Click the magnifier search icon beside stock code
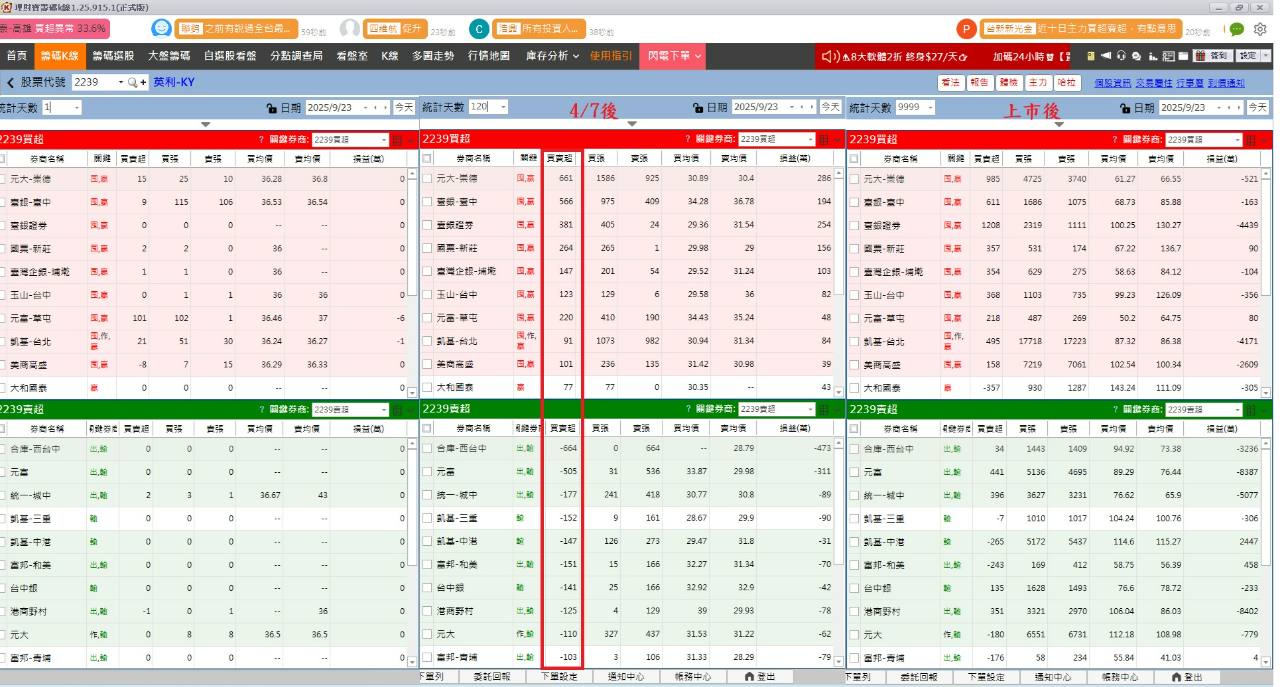The height and width of the screenshot is (687, 1280). click(136, 82)
